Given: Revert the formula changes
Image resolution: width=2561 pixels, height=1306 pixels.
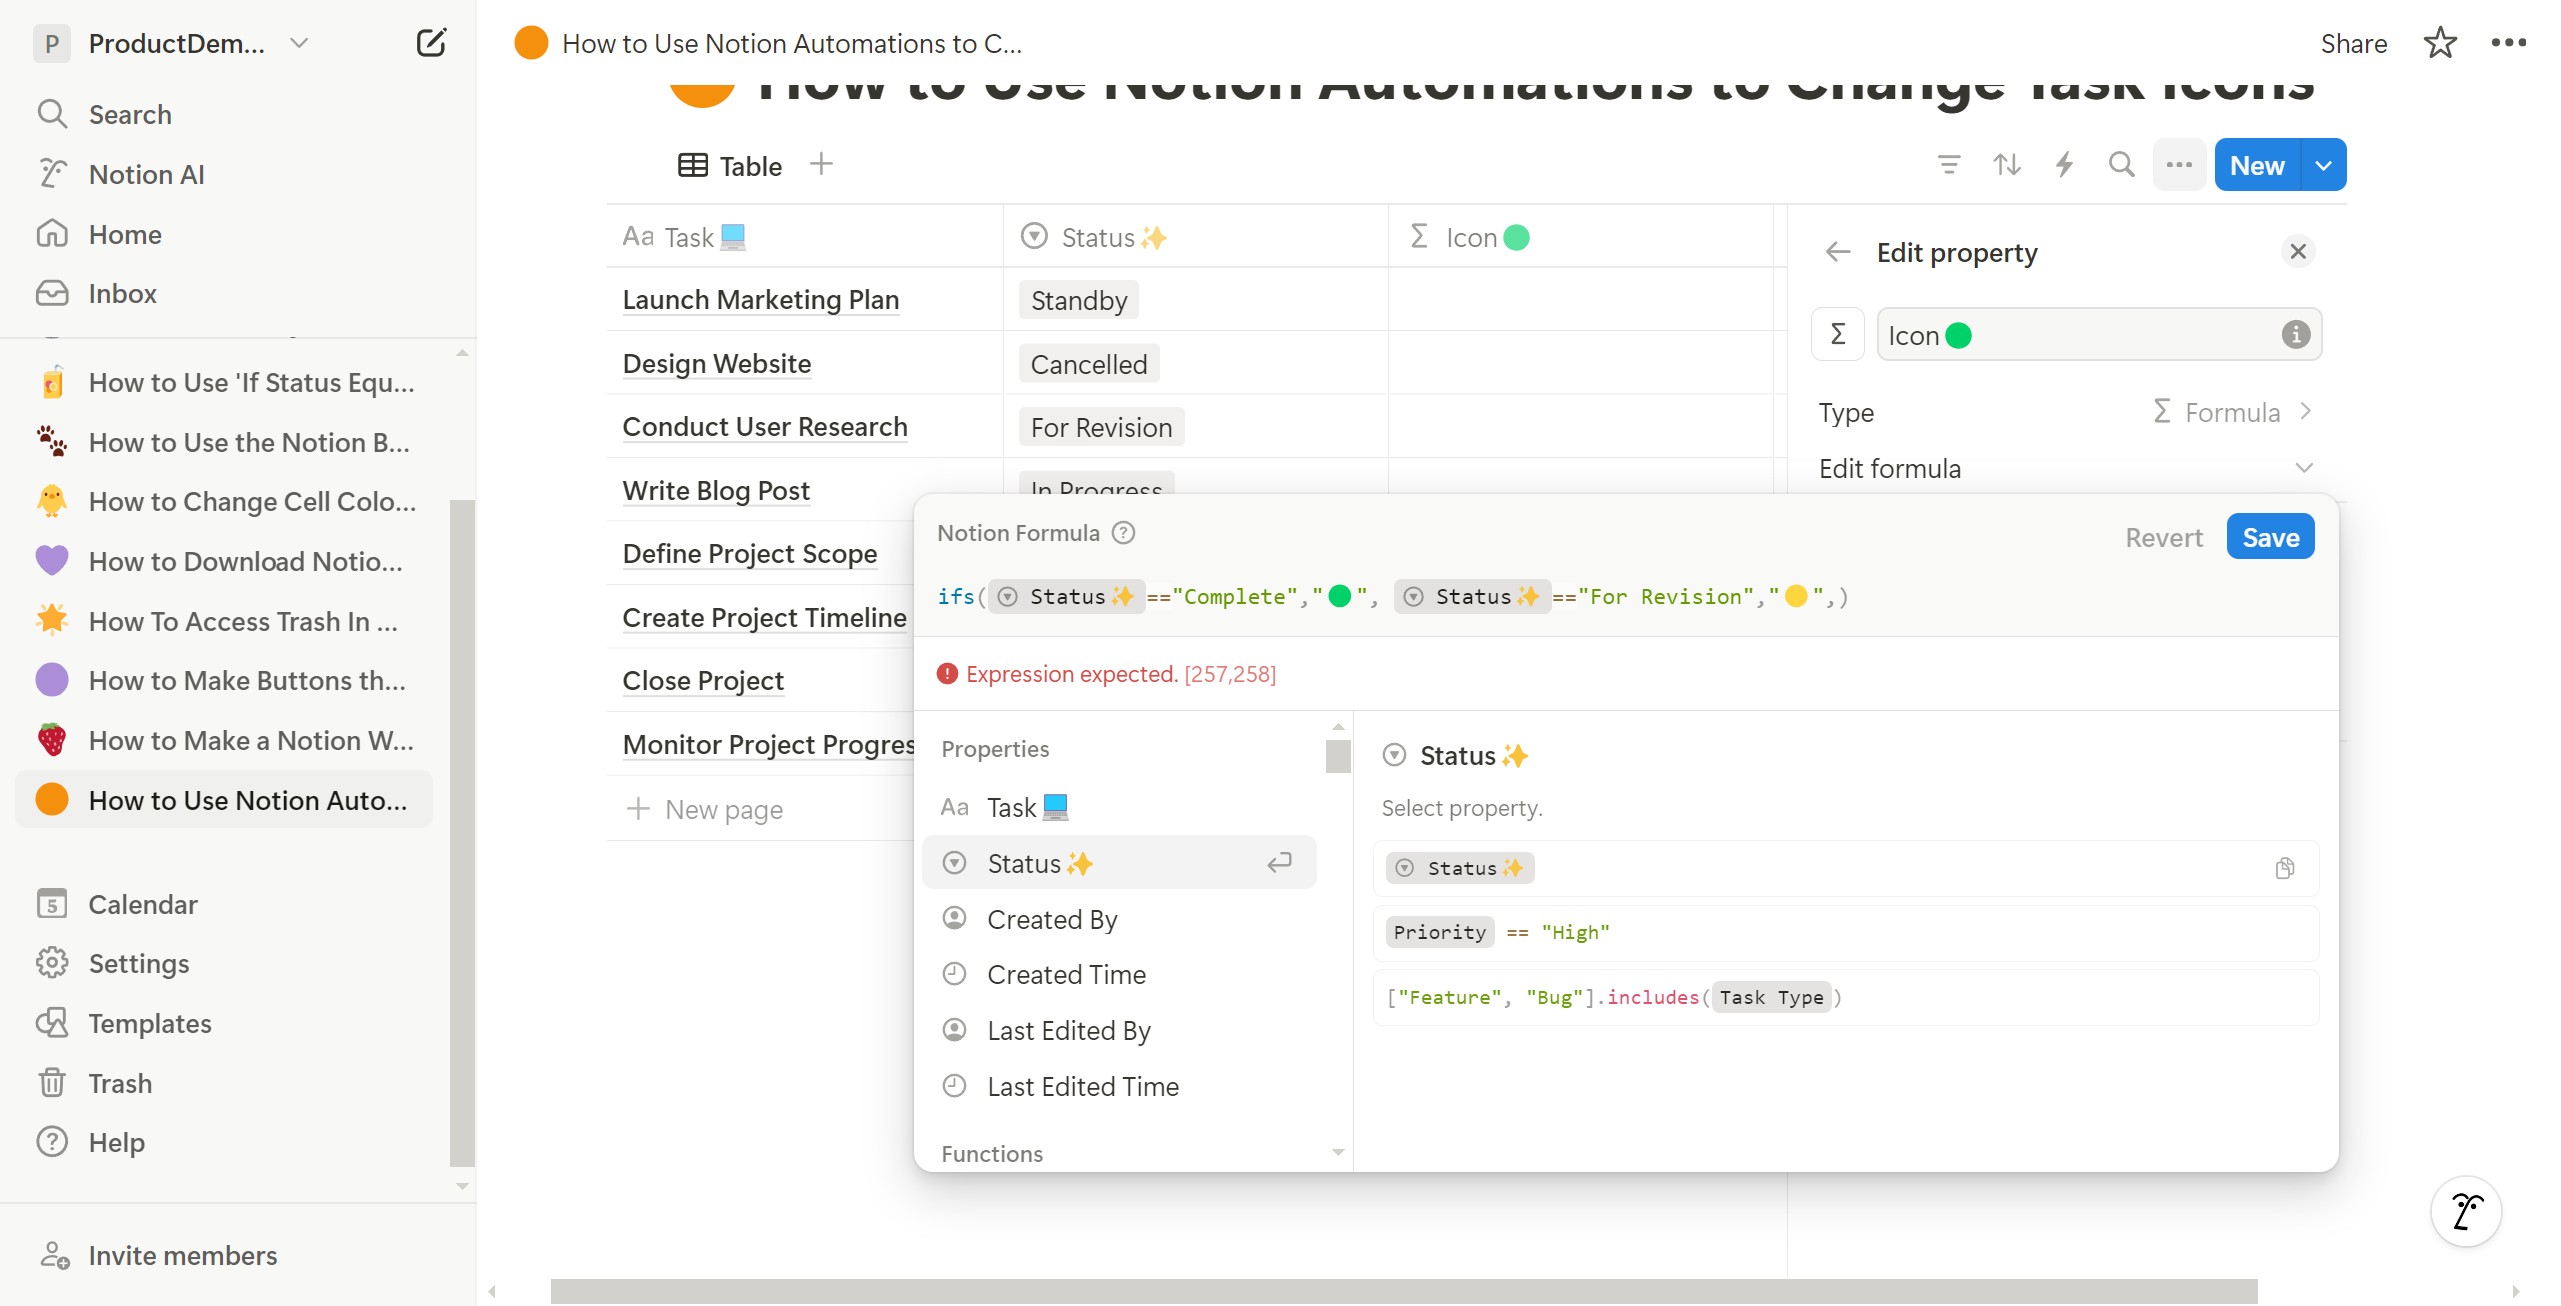Looking at the screenshot, I should [2164, 537].
